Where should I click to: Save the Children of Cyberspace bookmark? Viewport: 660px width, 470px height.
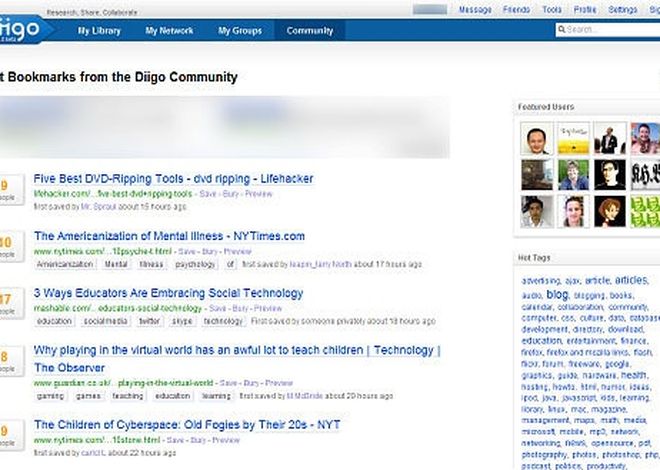tap(175, 441)
